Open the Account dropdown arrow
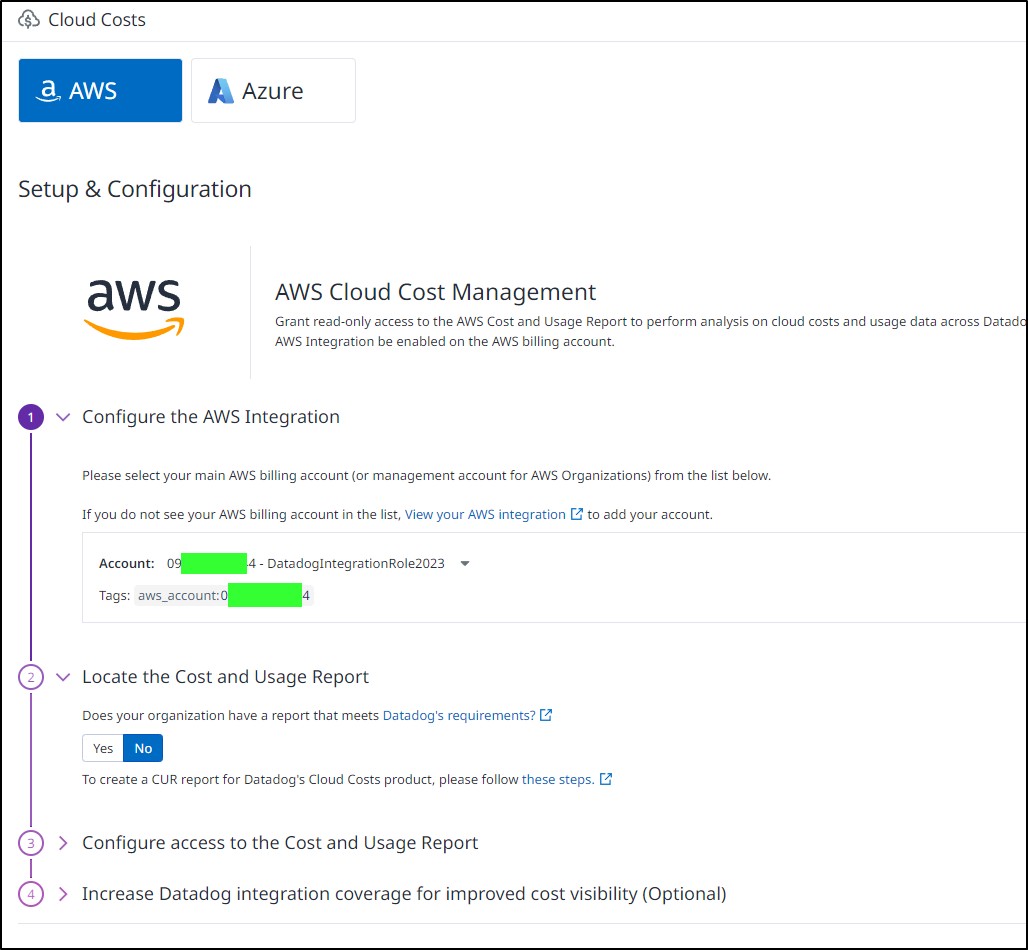The width and height of the screenshot is (1028, 950). point(465,564)
